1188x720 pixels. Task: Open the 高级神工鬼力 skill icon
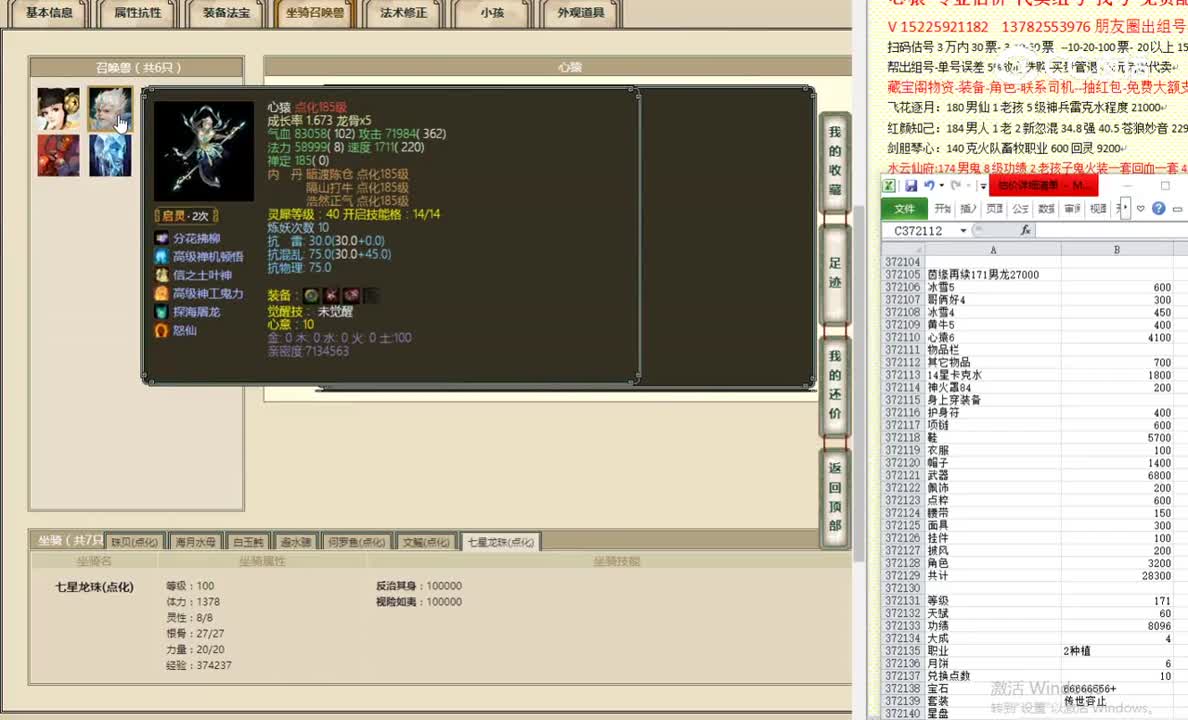pyautogui.click(x=161, y=294)
